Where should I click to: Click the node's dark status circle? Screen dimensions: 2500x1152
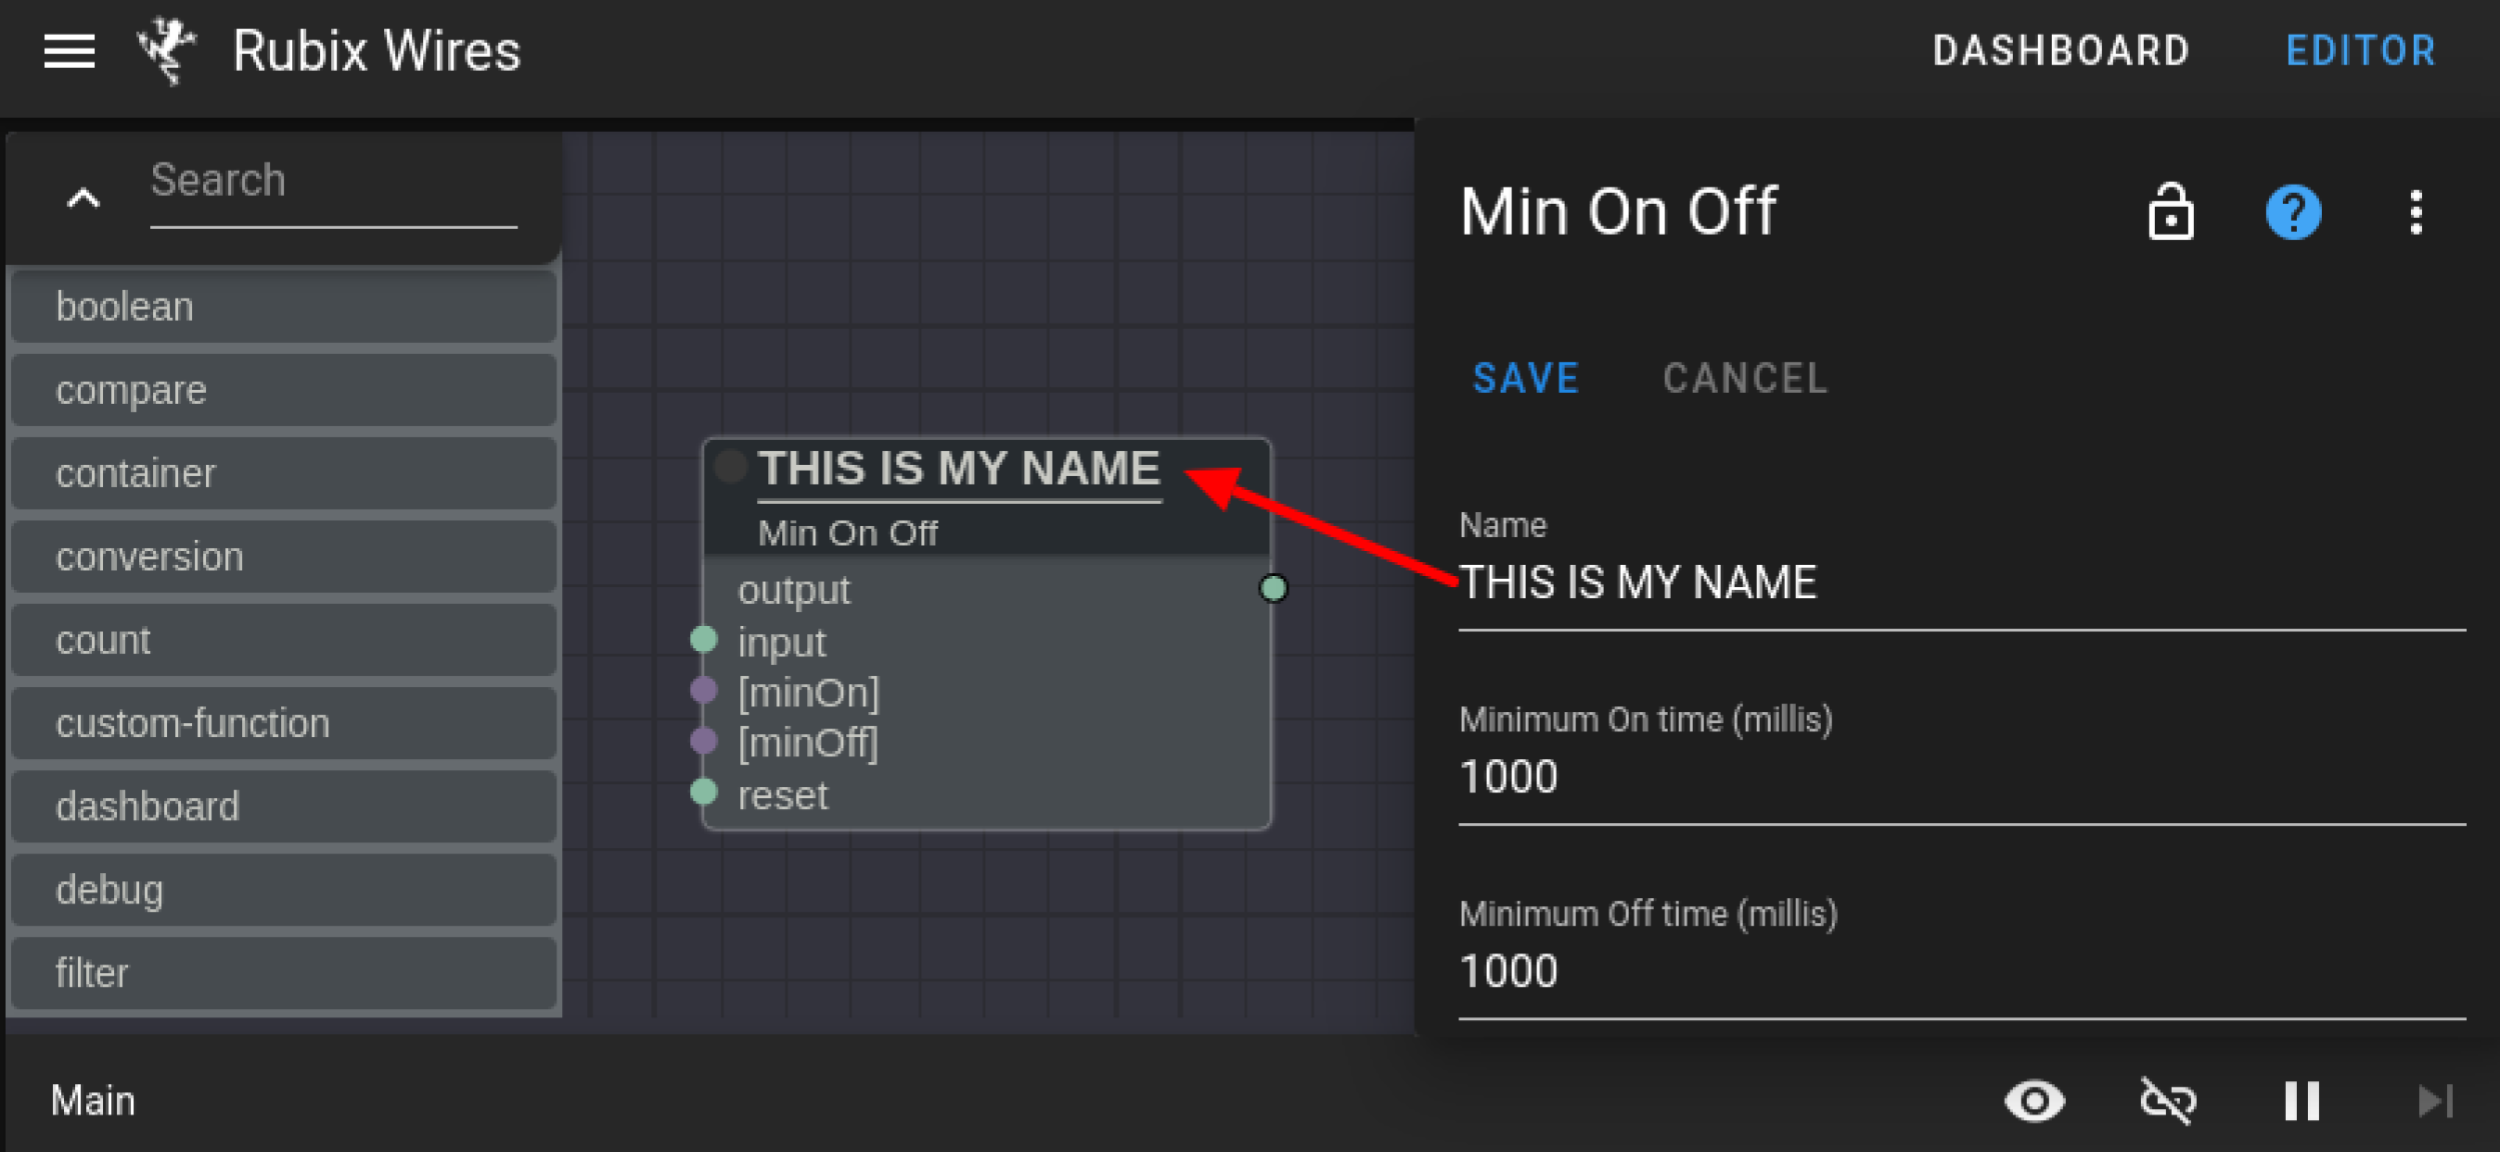(731, 466)
